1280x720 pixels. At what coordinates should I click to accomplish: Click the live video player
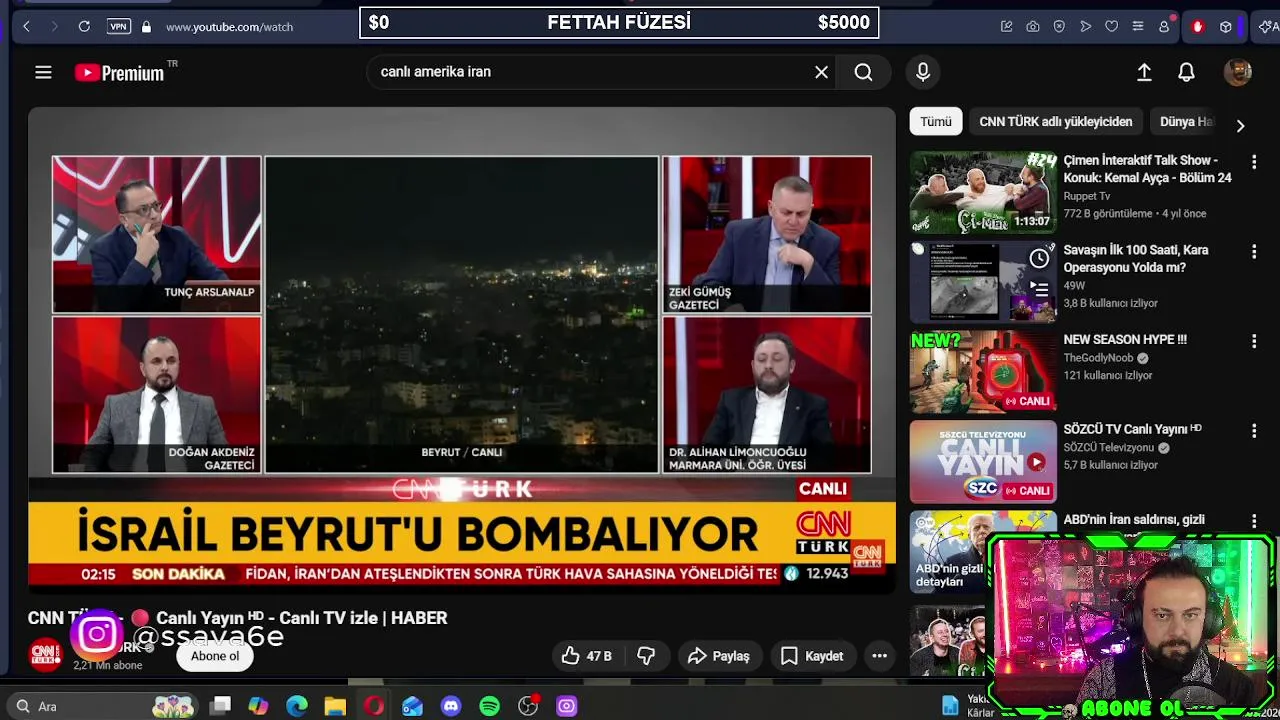(462, 350)
